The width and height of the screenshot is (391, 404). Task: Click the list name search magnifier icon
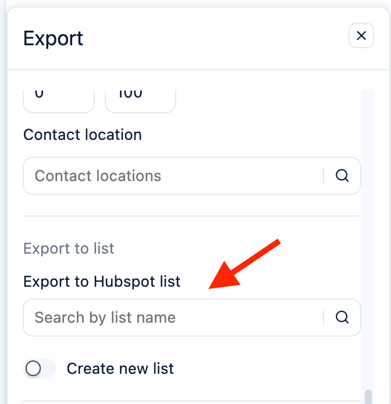click(342, 317)
